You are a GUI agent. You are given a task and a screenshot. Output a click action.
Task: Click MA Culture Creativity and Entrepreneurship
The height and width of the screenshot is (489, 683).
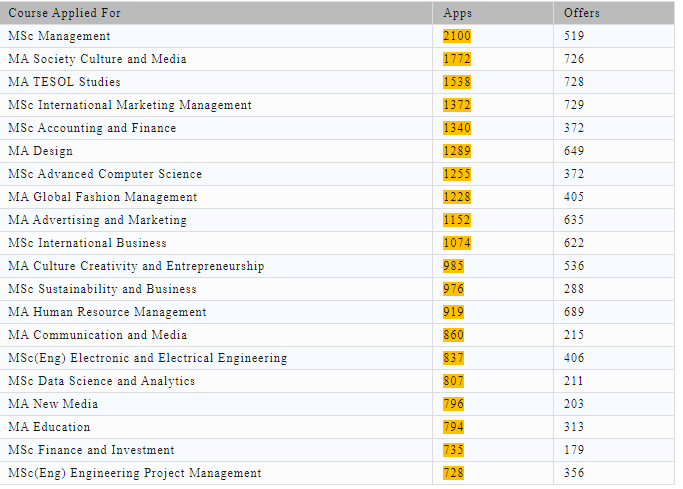pyautogui.click(x=136, y=266)
